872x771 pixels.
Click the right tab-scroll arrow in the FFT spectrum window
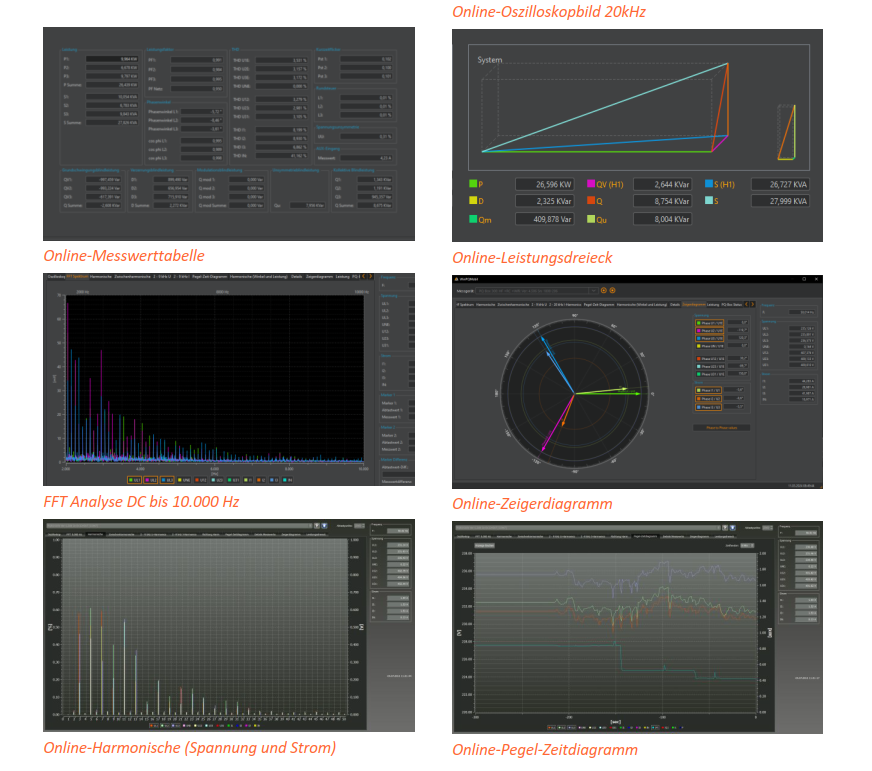pos(371,276)
